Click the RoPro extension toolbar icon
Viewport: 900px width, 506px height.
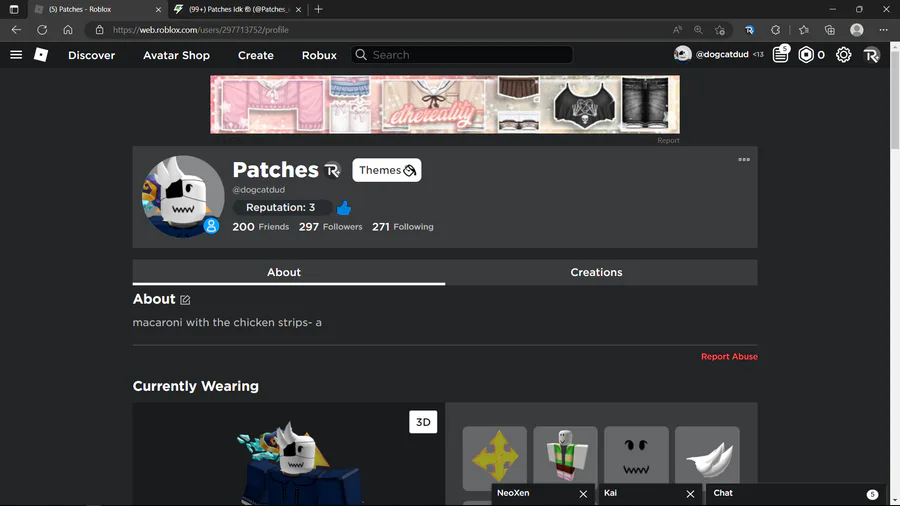(749, 30)
